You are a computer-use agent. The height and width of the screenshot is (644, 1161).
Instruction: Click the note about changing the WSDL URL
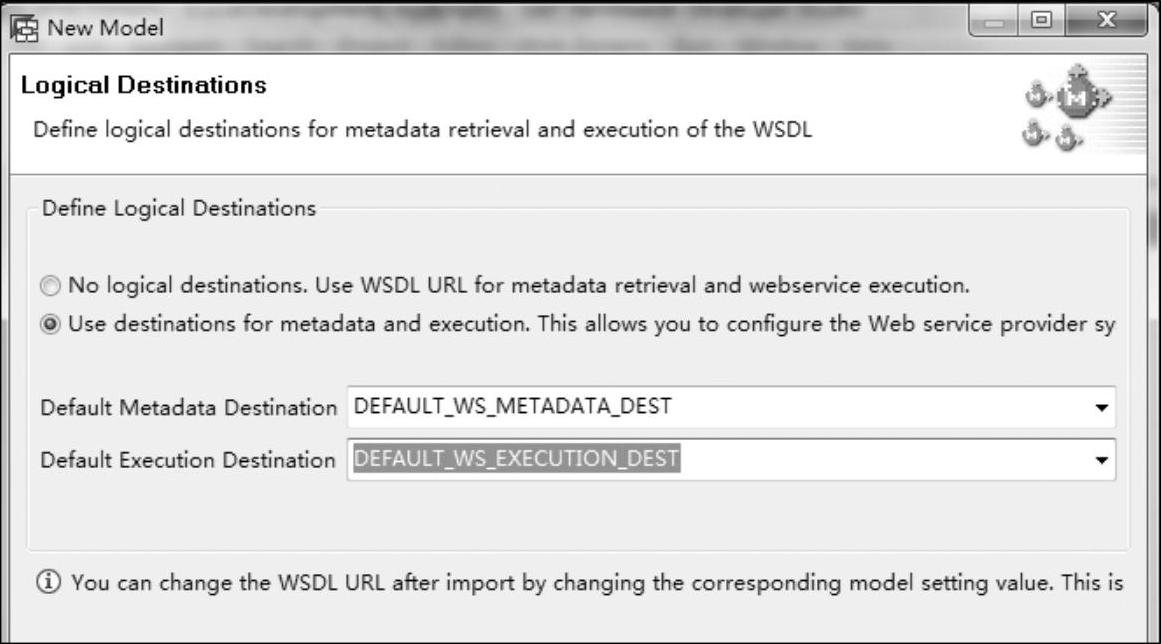pos(597,583)
